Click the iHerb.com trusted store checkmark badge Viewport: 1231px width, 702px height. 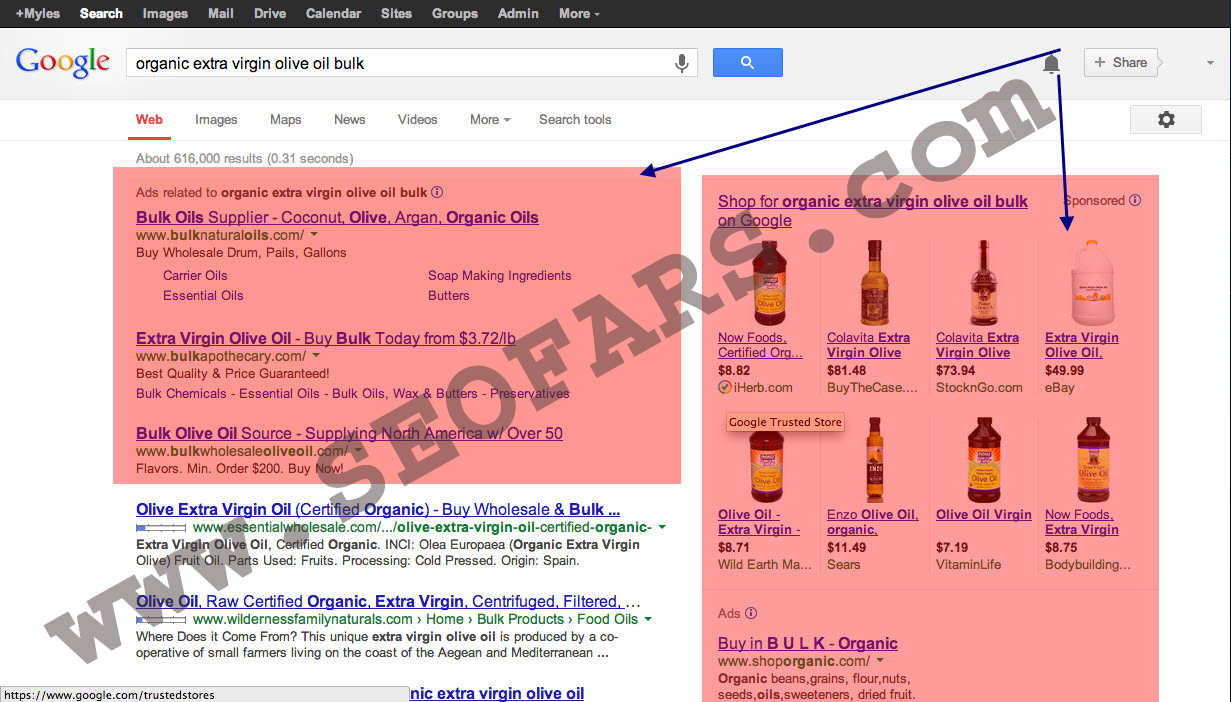[x=724, y=387]
